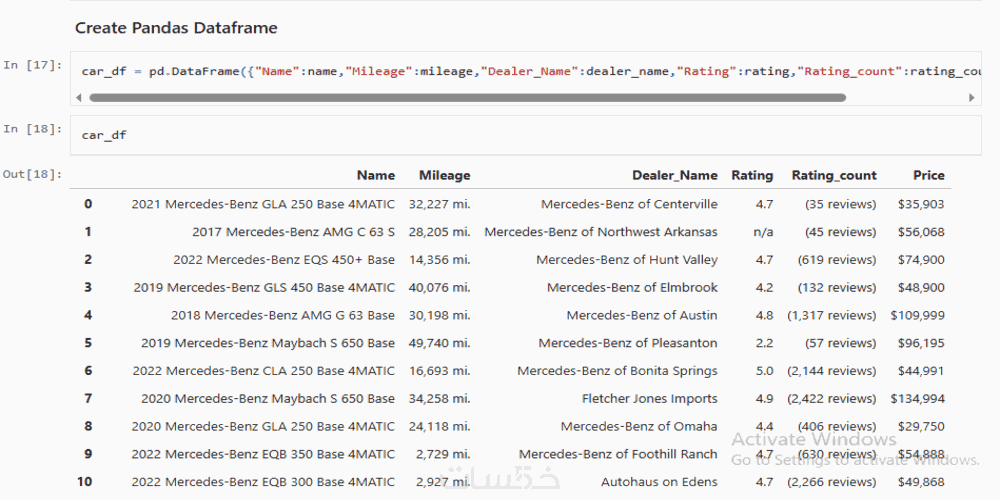Viewport: 1000px width, 500px height.
Task: Select the 'Create Pandas Dataframe' heading
Action: (176, 28)
